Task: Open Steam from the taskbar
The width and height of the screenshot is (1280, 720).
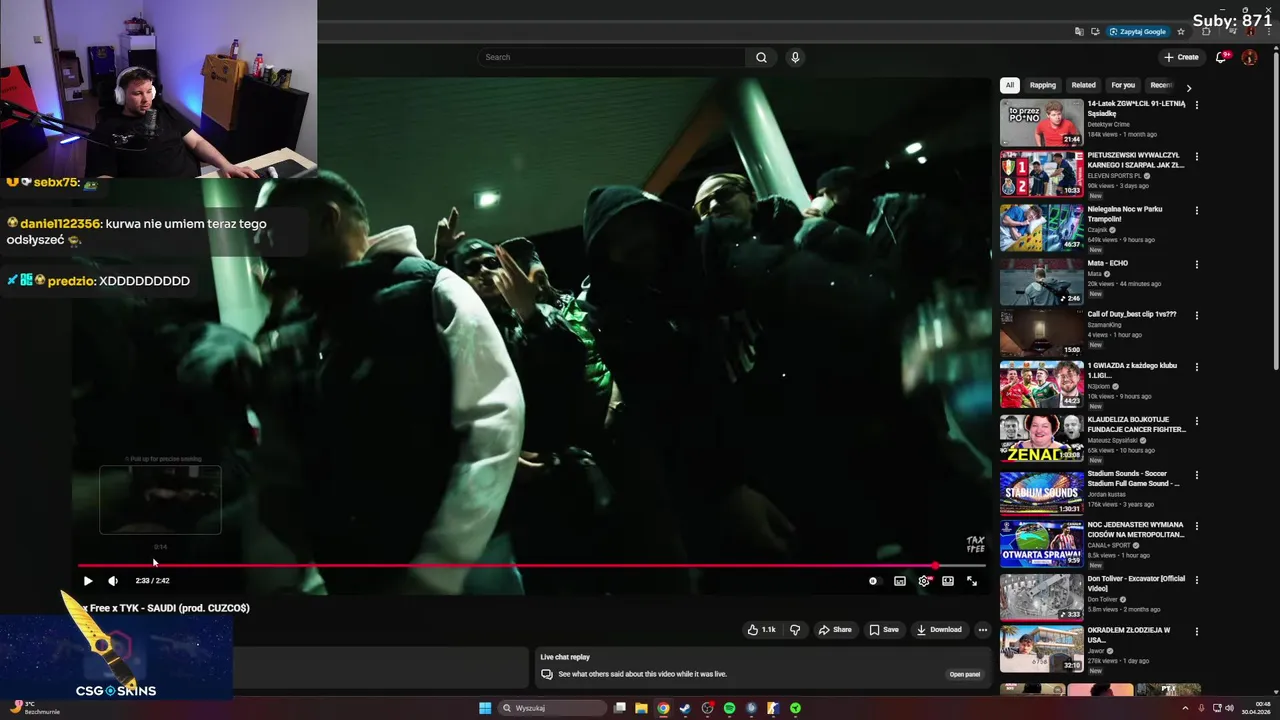Action: point(685,708)
